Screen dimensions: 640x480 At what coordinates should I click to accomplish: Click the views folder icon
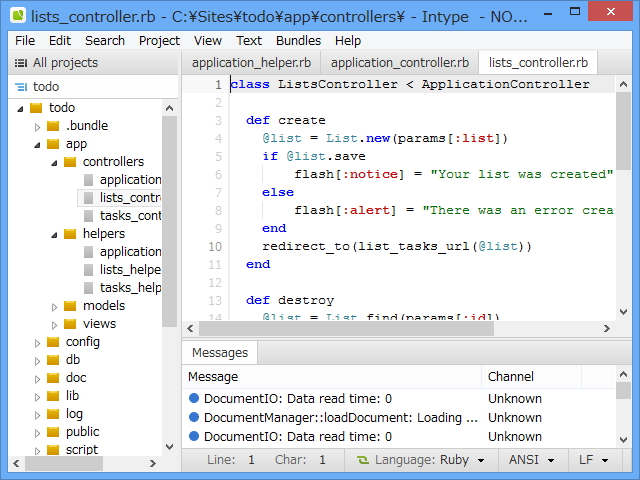(70, 324)
